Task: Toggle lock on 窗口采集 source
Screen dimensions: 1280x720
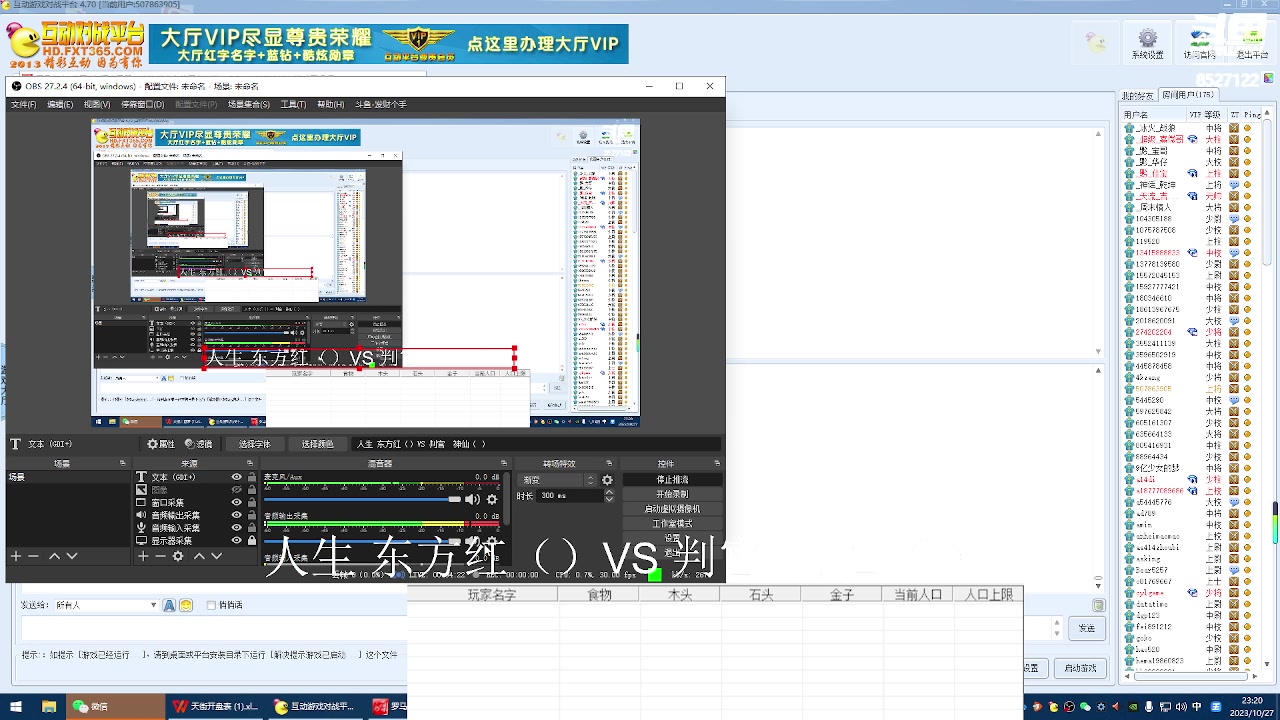Action: (251, 503)
